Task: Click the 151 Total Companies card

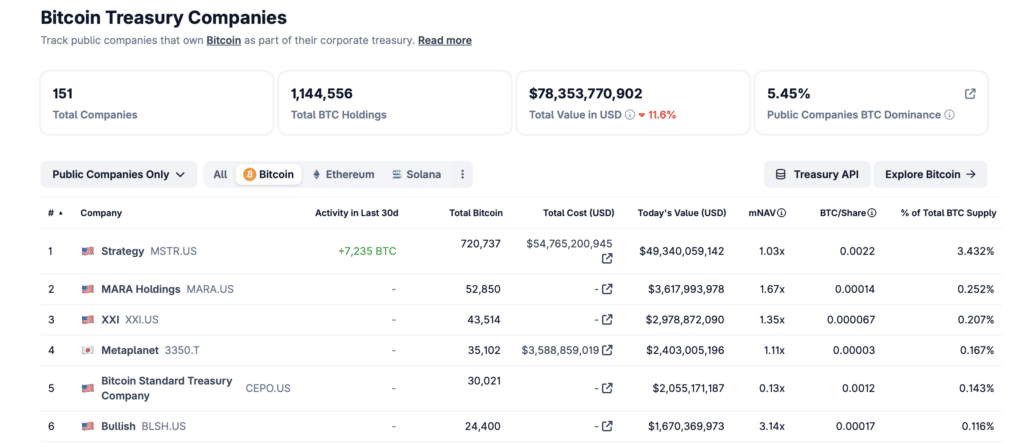Action: click(x=157, y=103)
